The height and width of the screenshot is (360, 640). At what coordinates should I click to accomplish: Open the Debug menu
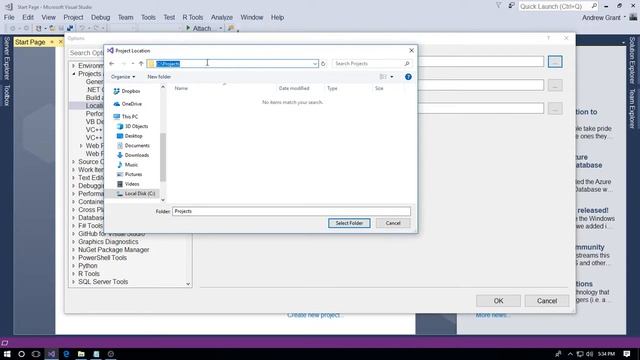pyautogui.click(x=100, y=18)
